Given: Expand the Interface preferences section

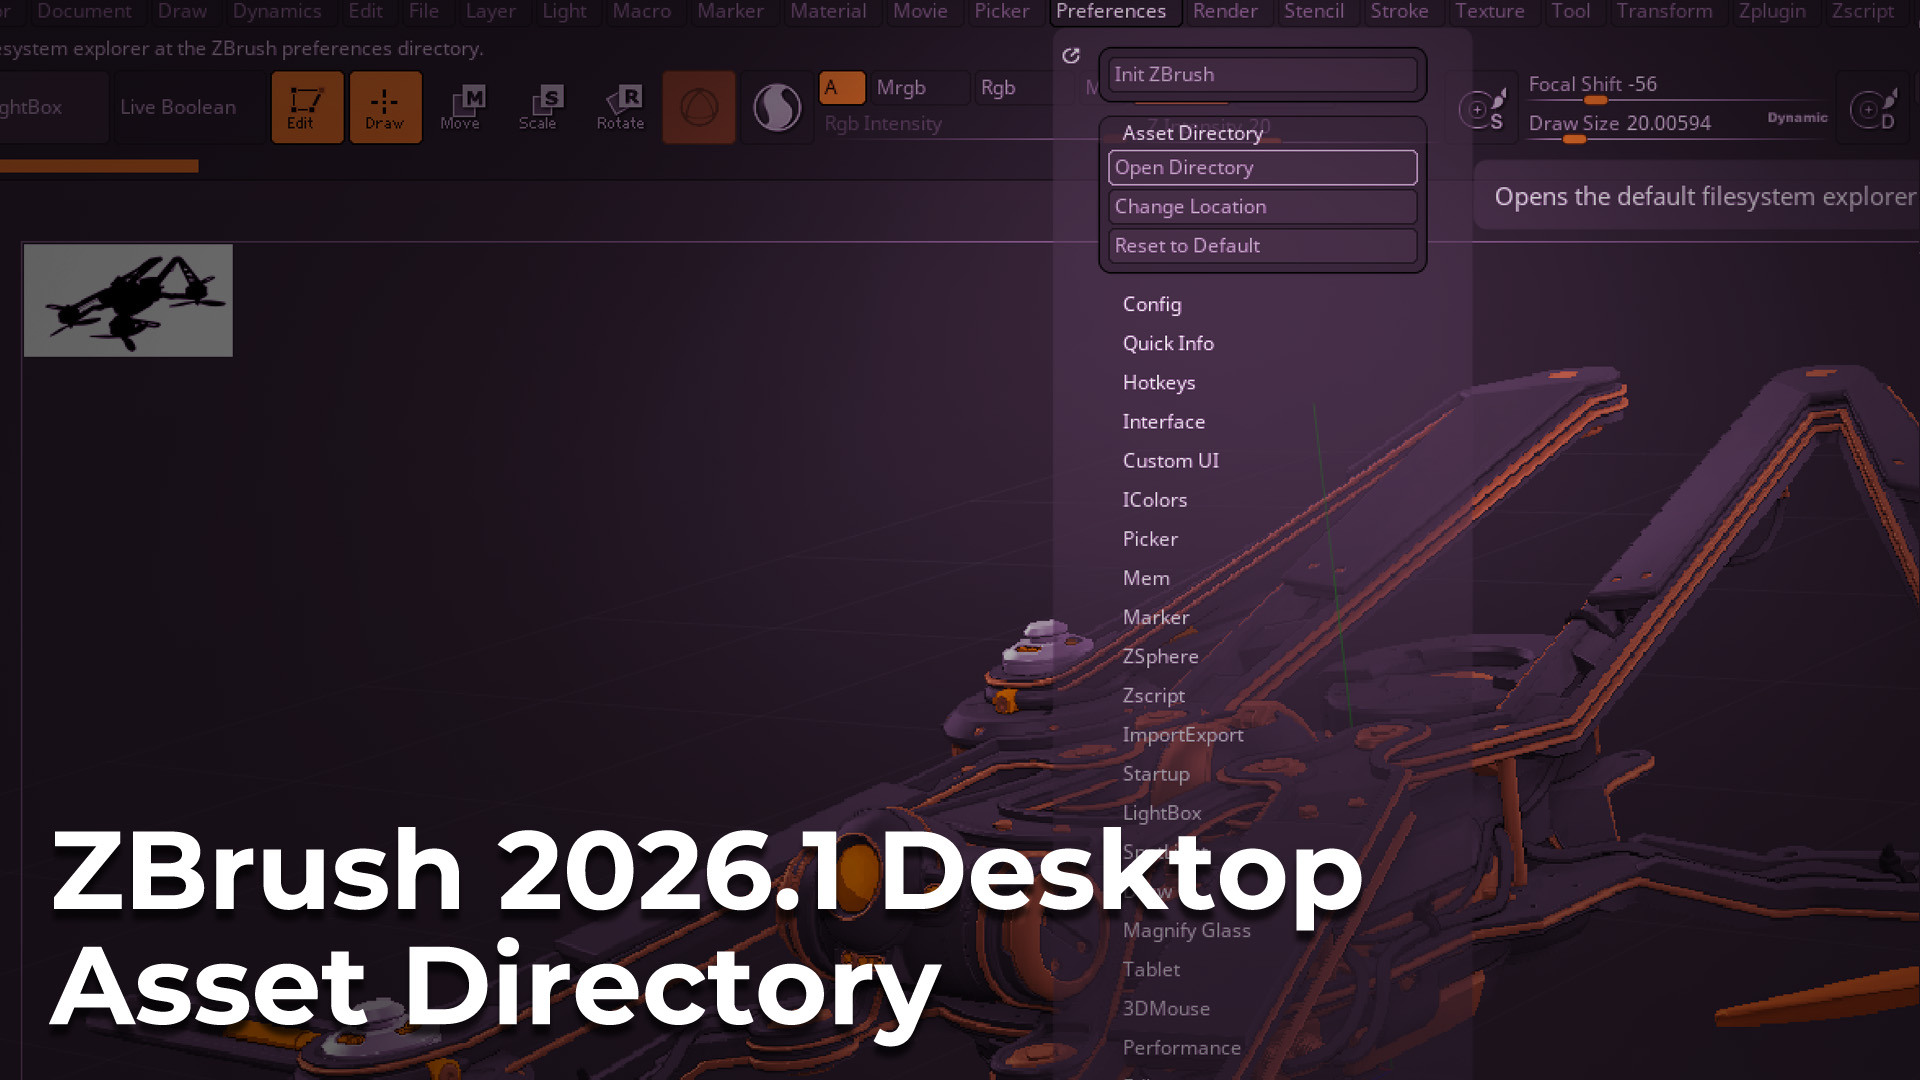Looking at the screenshot, I should click(1163, 421).
